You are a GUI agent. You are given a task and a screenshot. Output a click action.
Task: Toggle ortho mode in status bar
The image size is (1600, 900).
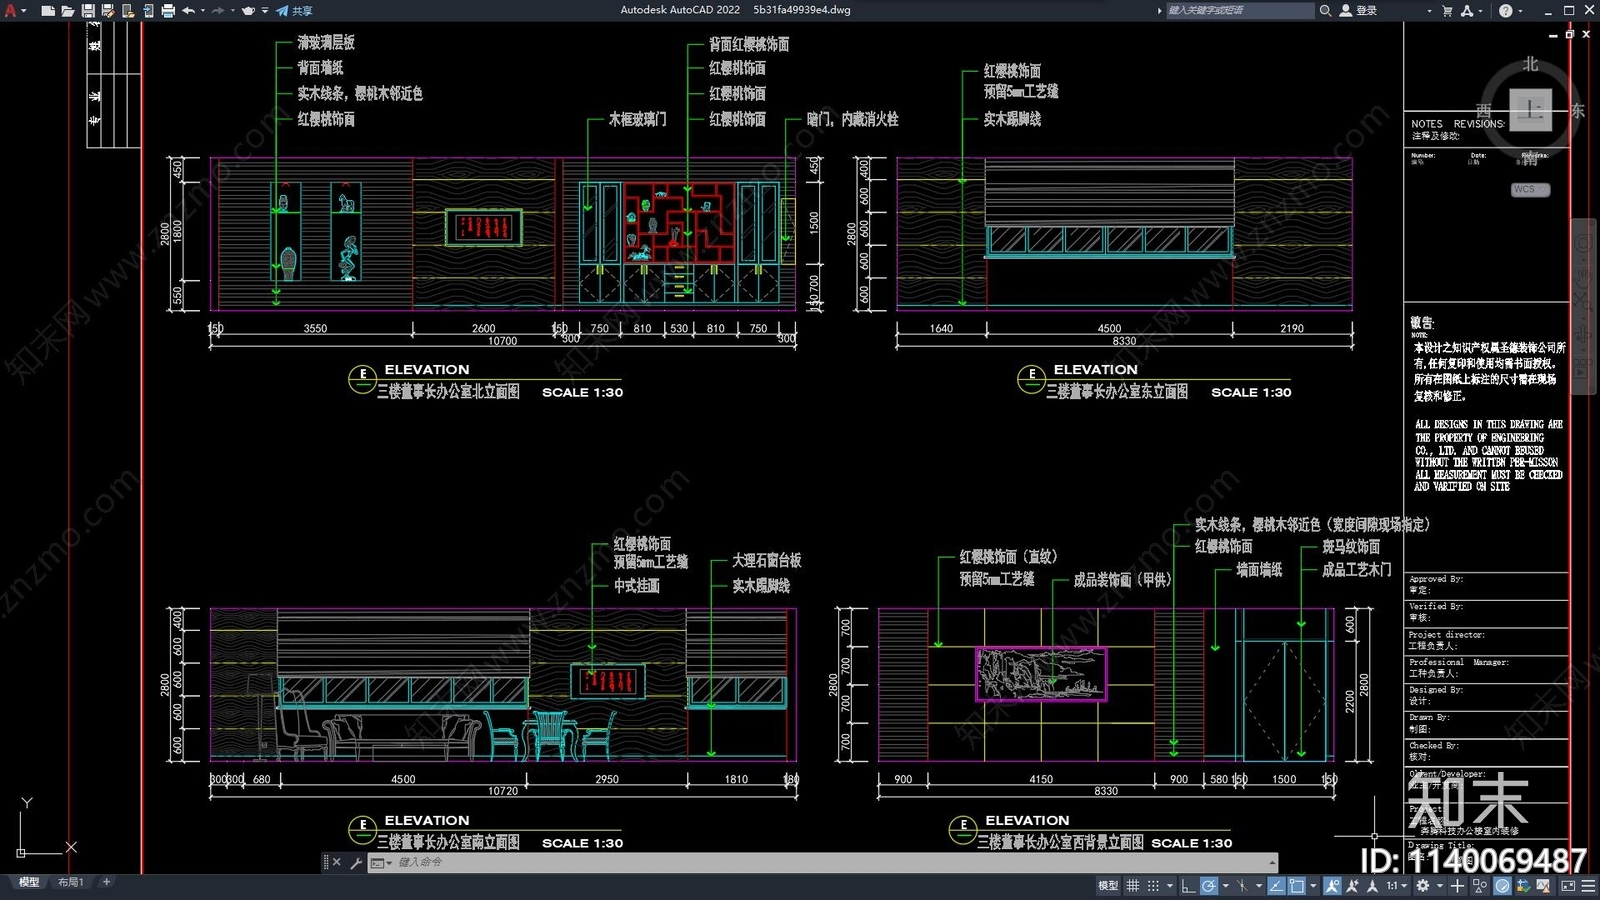pos(1188,885)
